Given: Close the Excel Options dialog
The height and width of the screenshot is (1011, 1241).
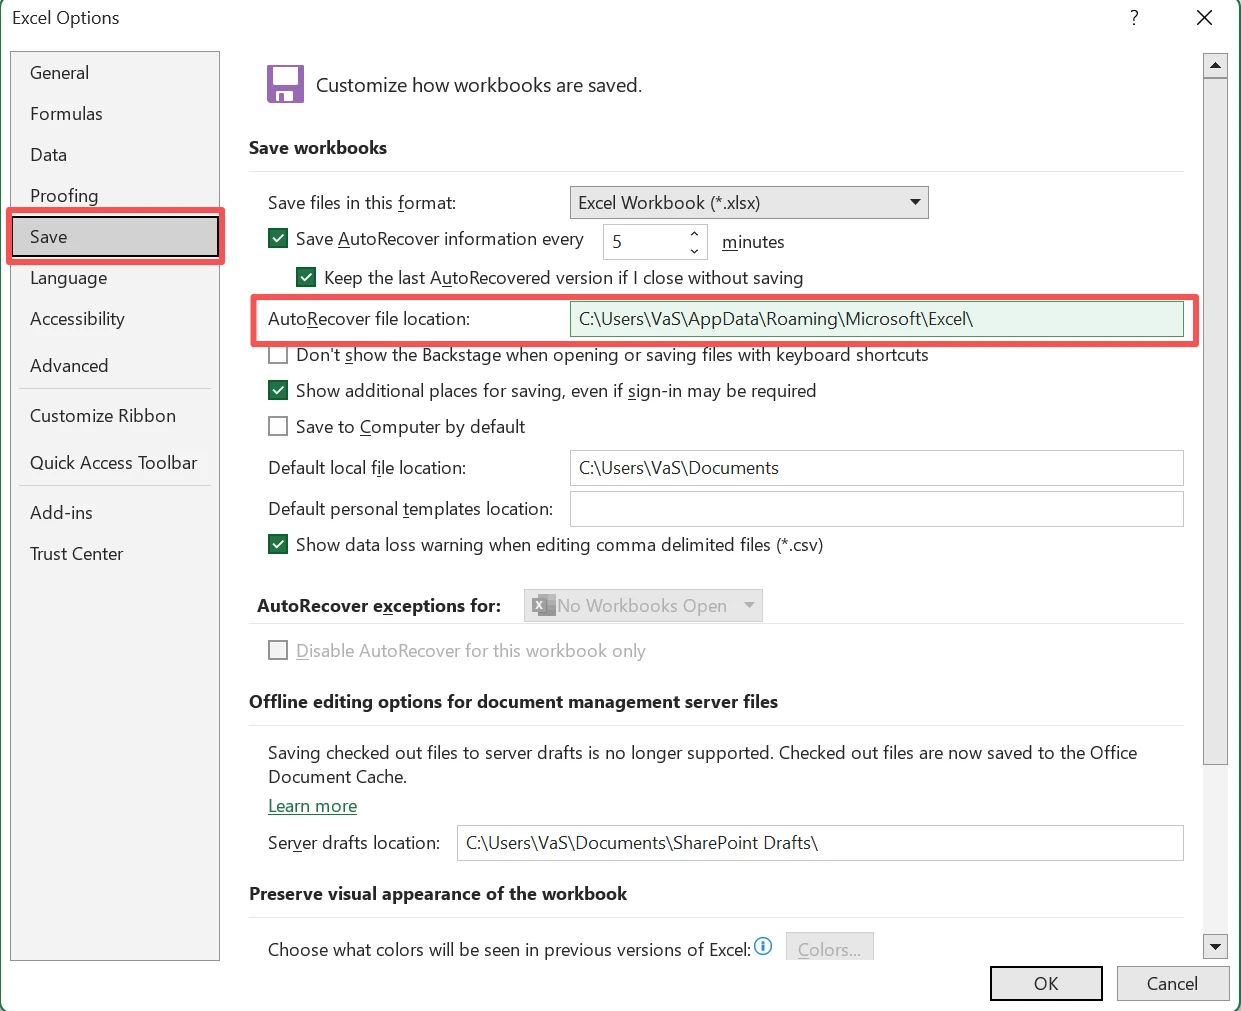Looking at the screenshot, I should pos(1205,18).
